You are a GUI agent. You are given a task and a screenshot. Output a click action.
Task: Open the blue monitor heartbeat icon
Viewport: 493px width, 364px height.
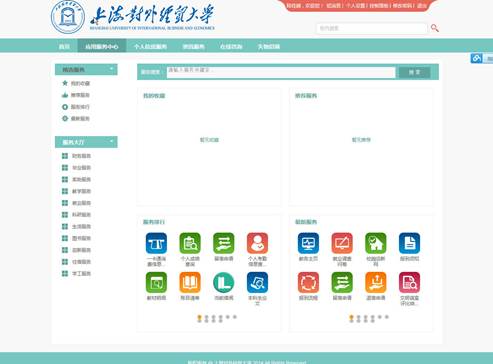[x=308, y=243]
